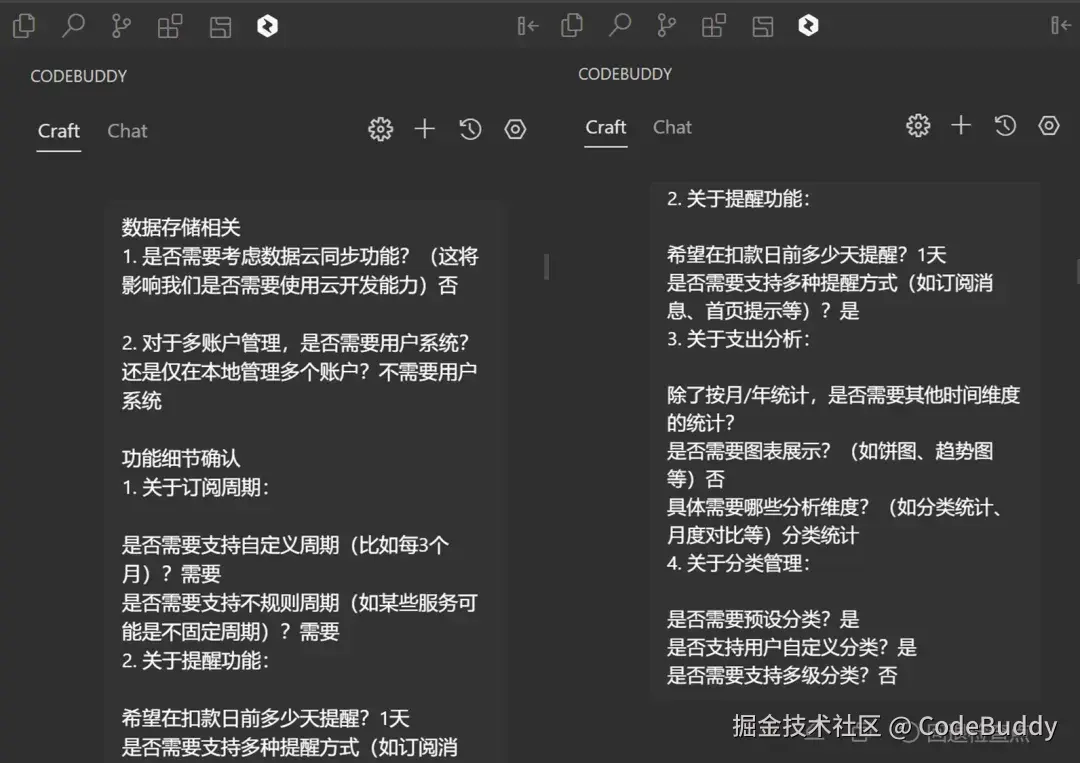Open the CodeBuddy extension from the activity bar
The image size is (1080, 763).
pyautogui.click(x=267, y=25)
